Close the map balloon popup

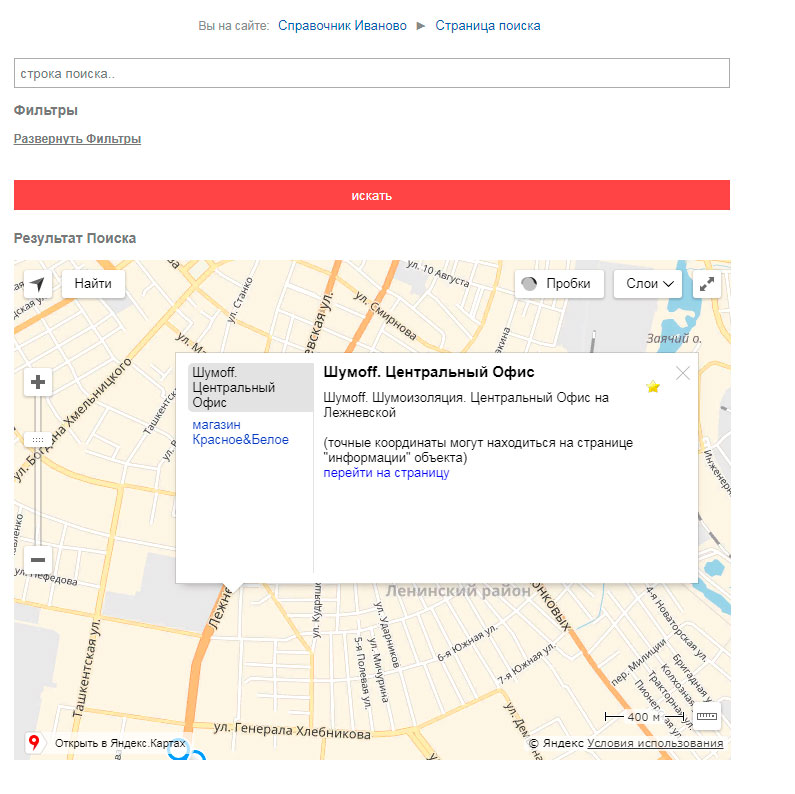(683, 374)
